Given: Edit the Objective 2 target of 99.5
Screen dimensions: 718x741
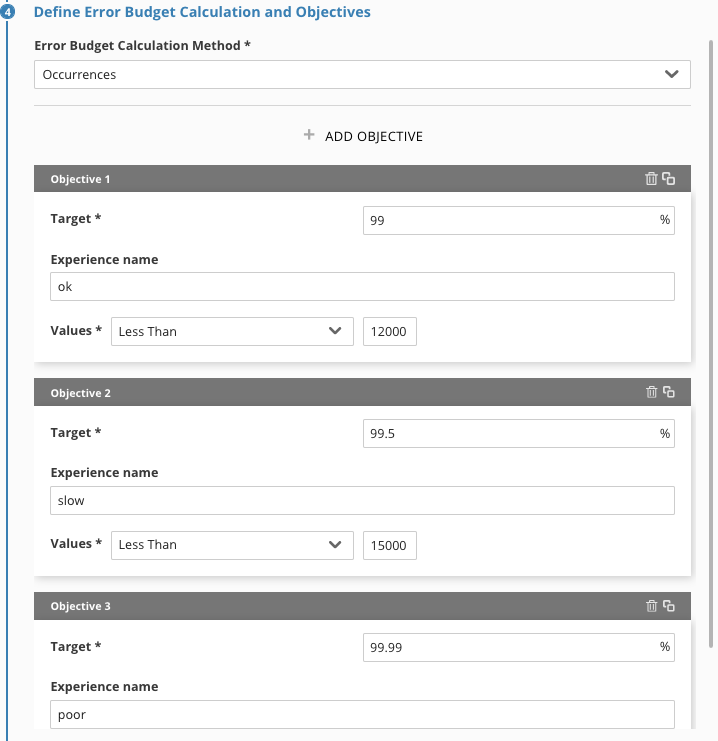Looking at the screenshot, I should (x=519, y=433).
